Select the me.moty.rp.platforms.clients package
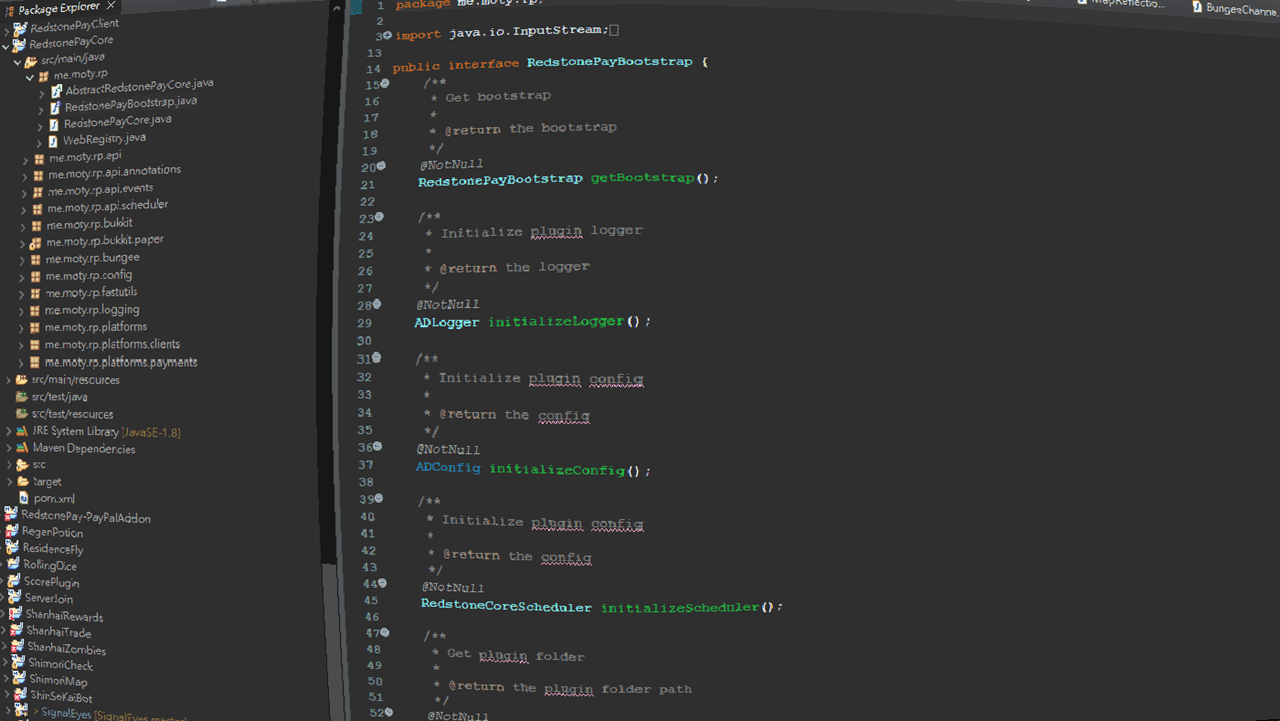This screenshot has width=1280, height=721. pyautogui.click(x=112, y=345)
